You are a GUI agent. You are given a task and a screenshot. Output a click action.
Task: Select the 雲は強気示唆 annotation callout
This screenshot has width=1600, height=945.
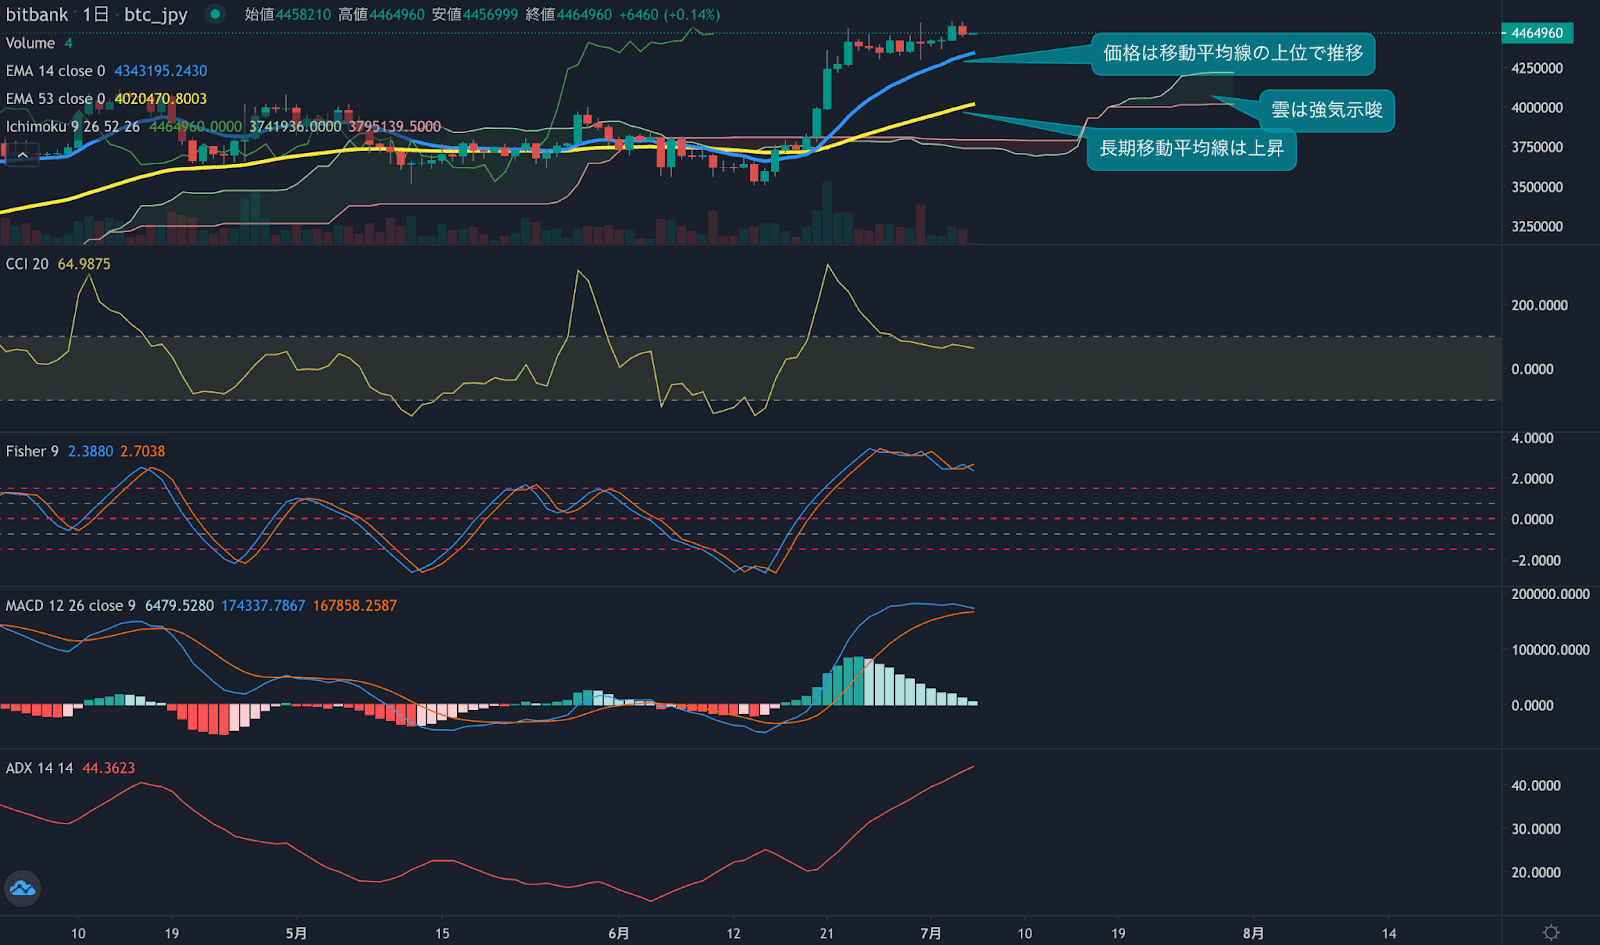coord(1326,110)
